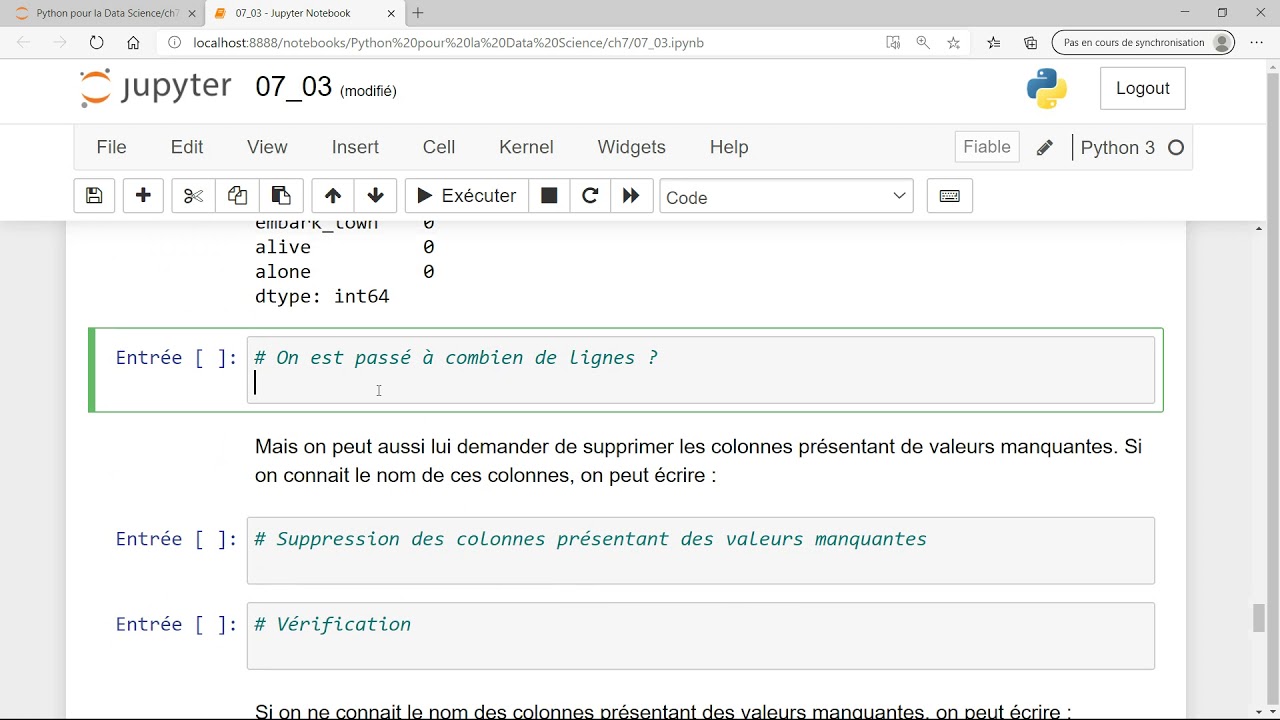Copy selected cells in the toolbar
This screenshot has height=720, width=1280.
(x=238, y=196)
